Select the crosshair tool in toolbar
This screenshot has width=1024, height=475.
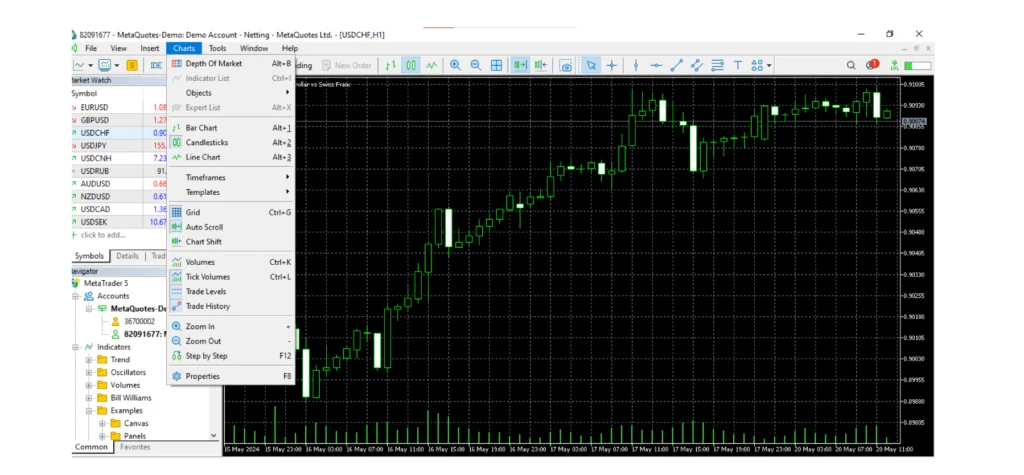coord(612,66)
